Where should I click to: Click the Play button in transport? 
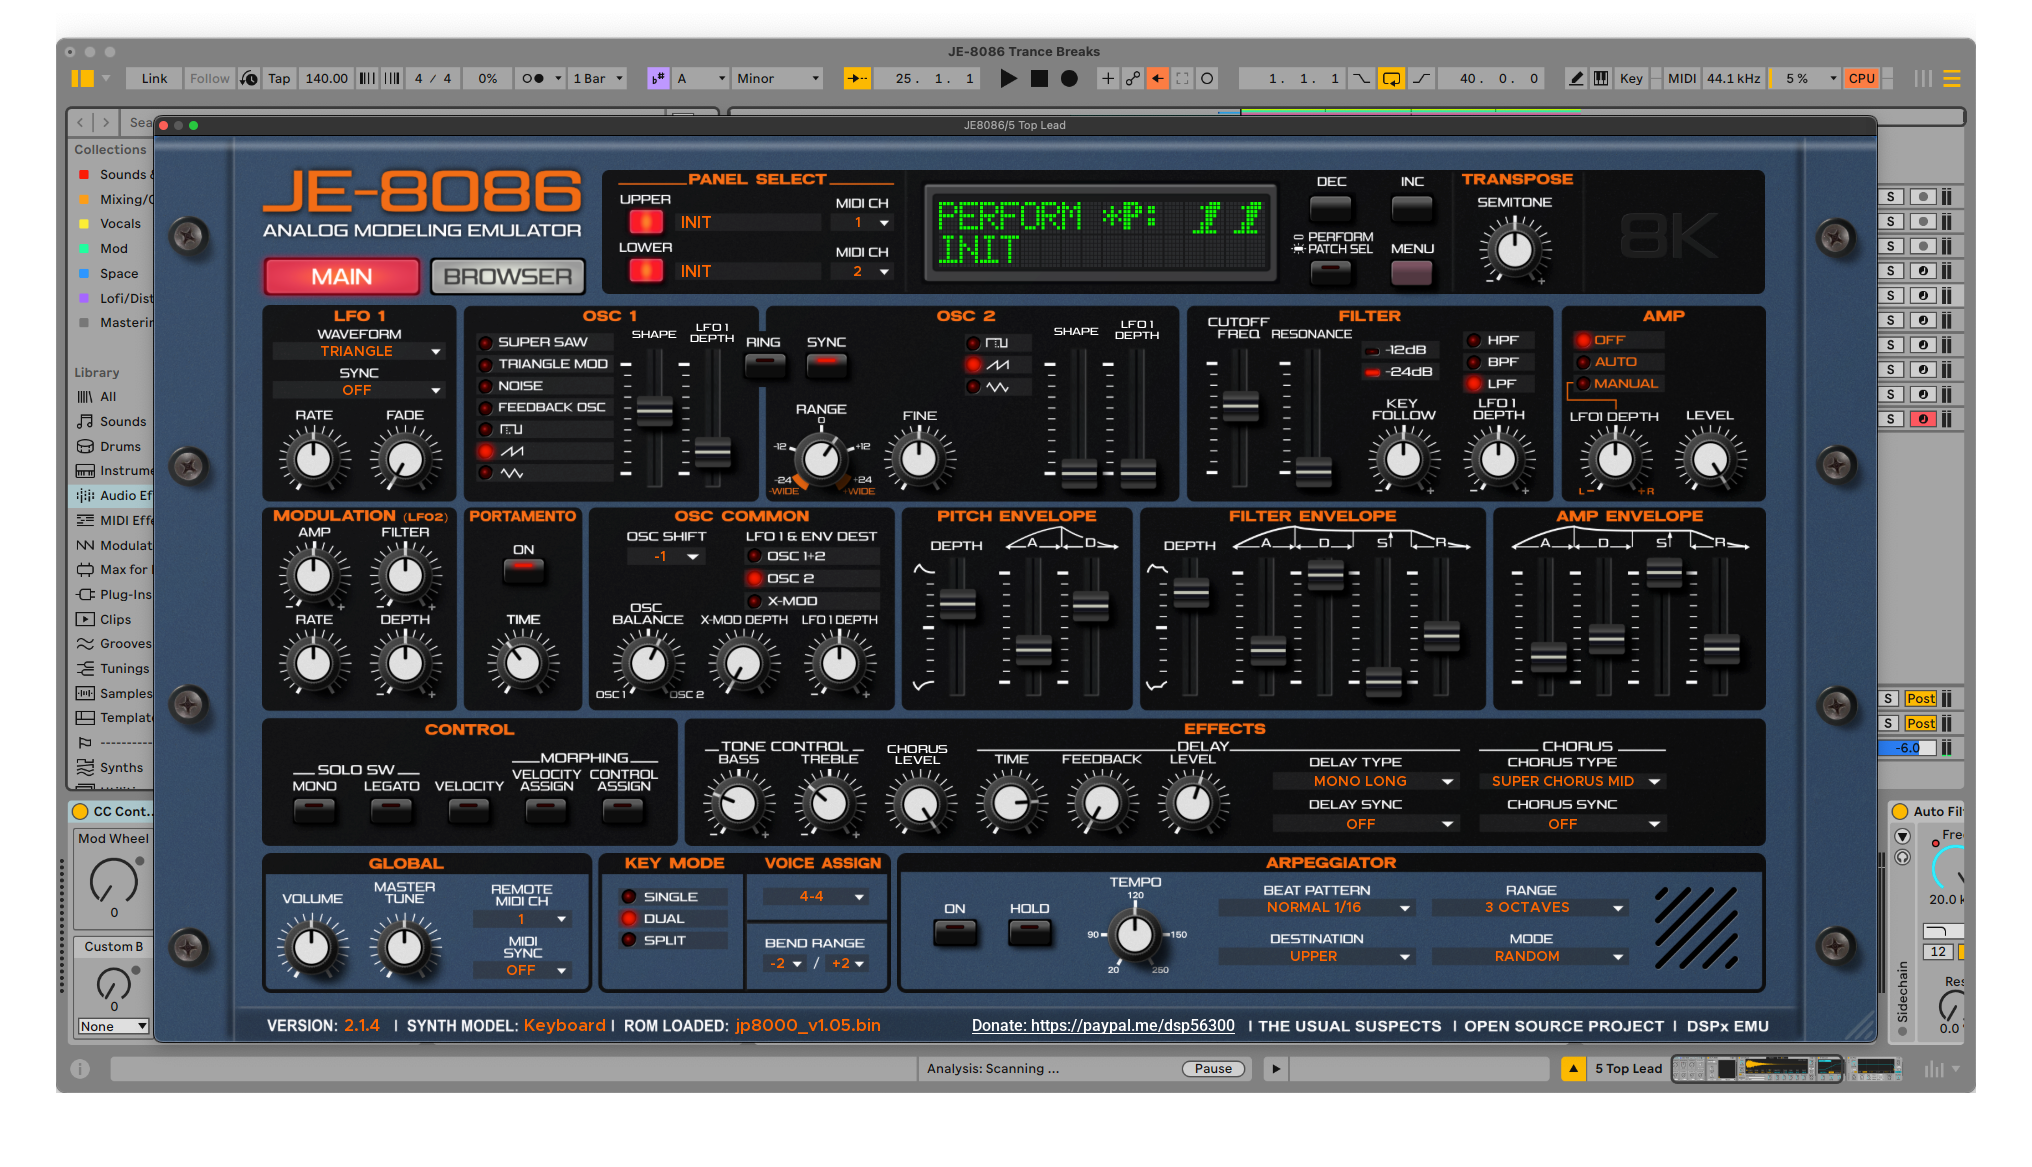pos(1008,78)
